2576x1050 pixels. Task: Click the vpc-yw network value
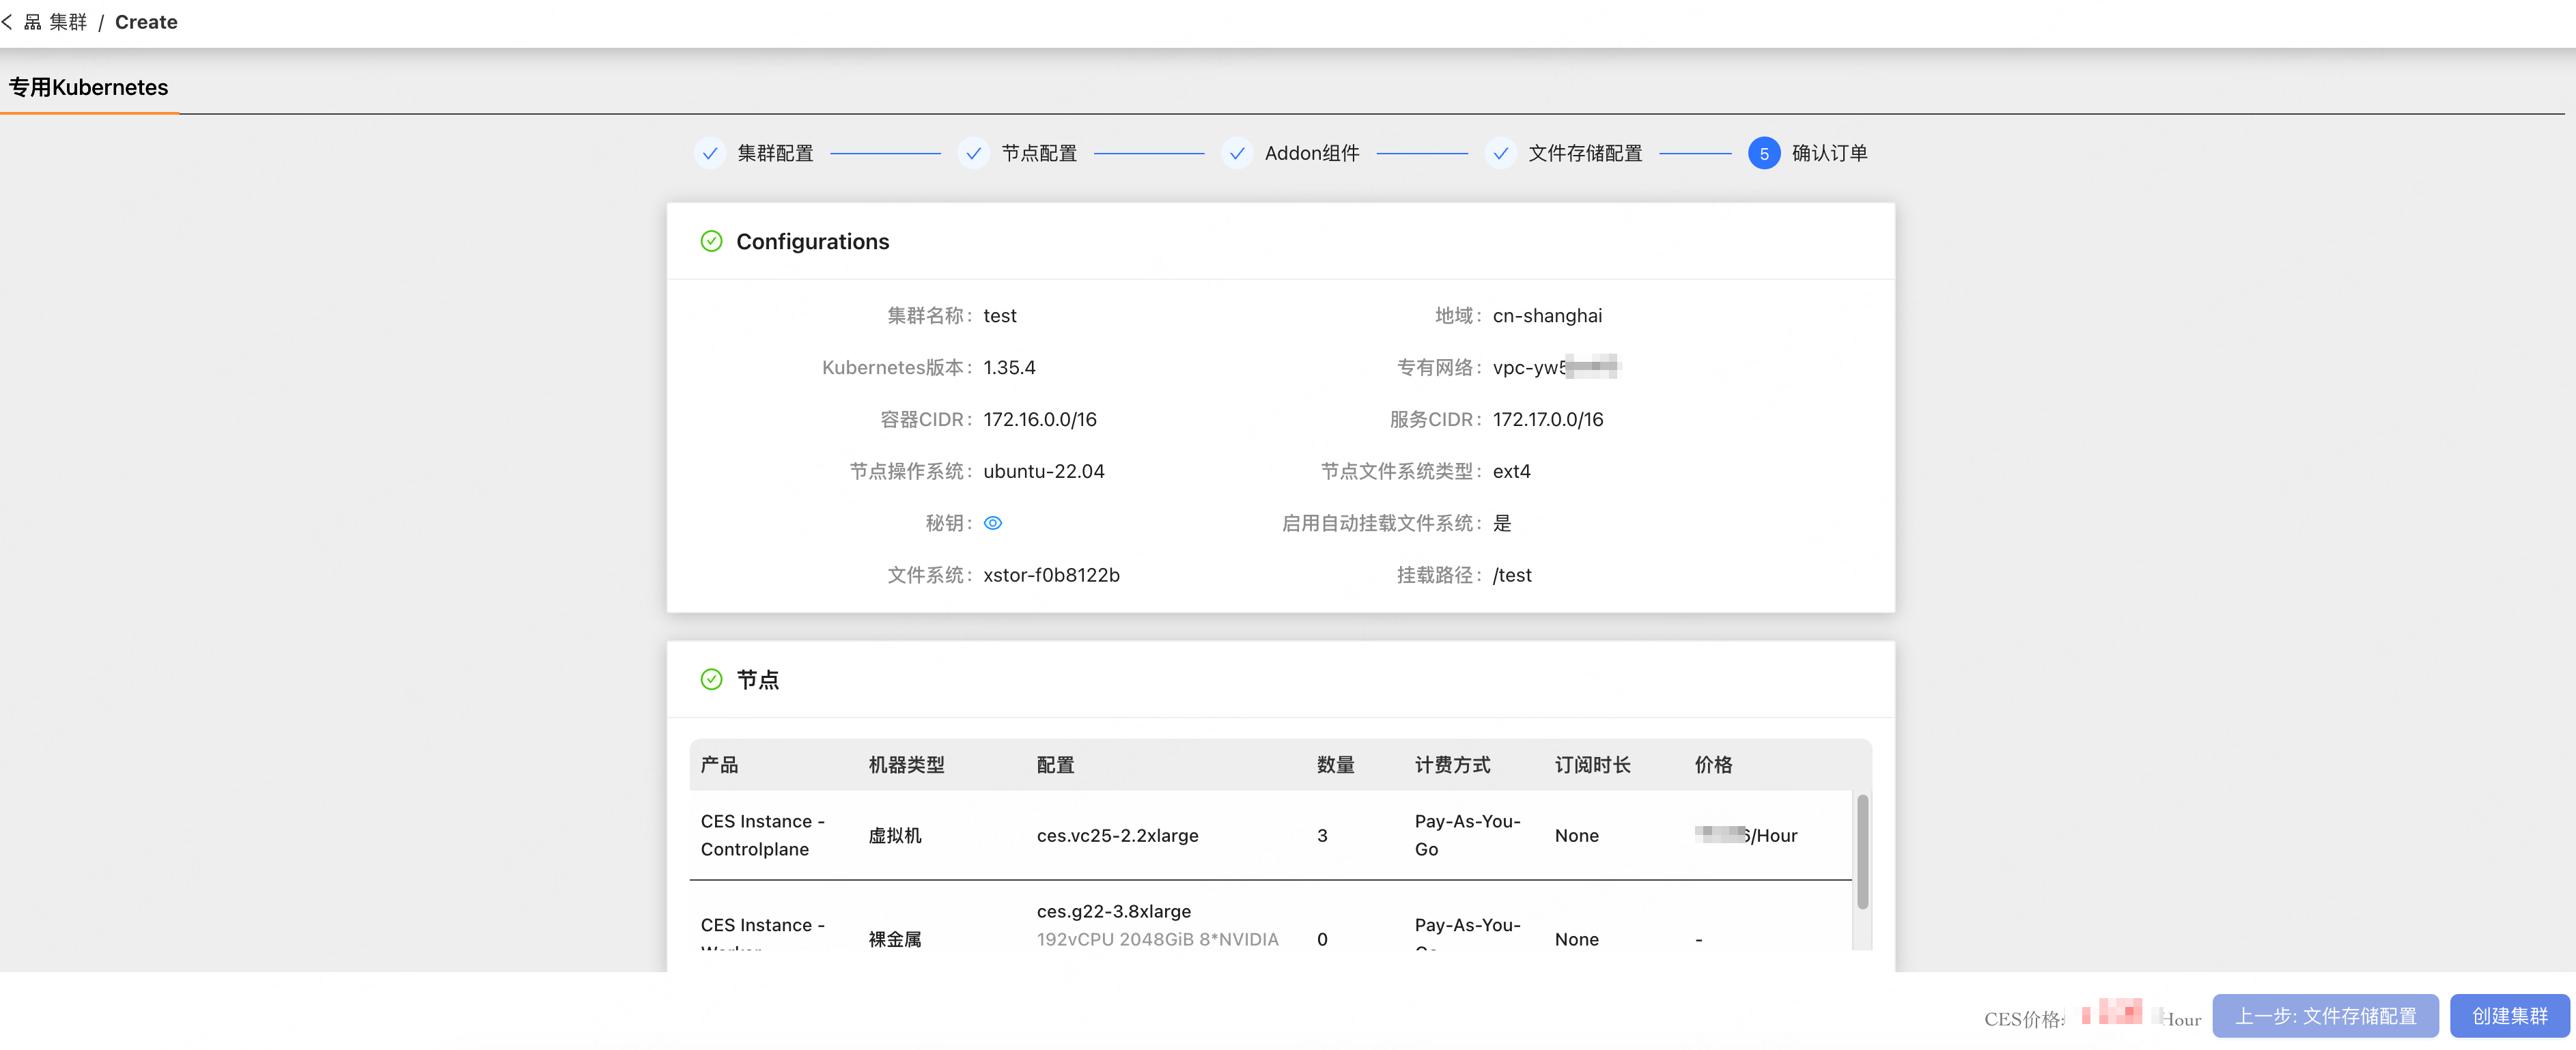tap(1556, 368)
